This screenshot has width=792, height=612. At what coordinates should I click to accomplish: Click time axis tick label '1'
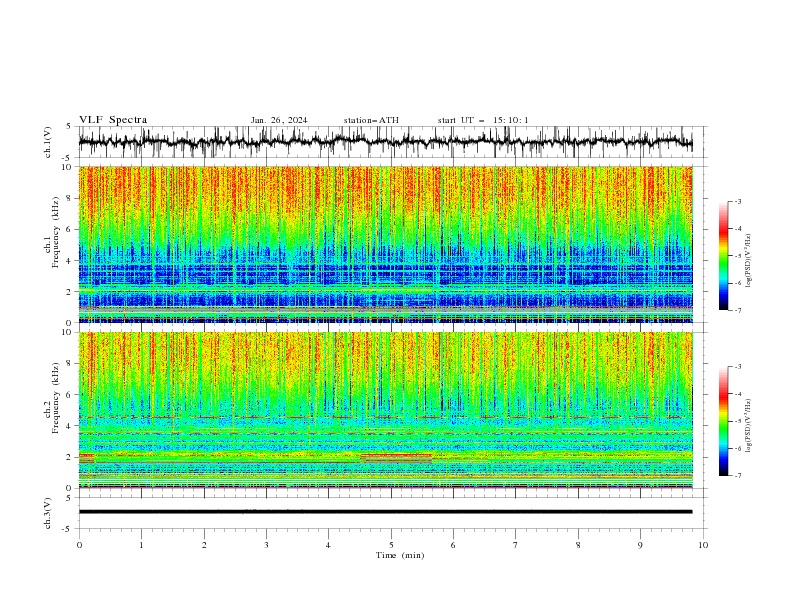[141, 545]
